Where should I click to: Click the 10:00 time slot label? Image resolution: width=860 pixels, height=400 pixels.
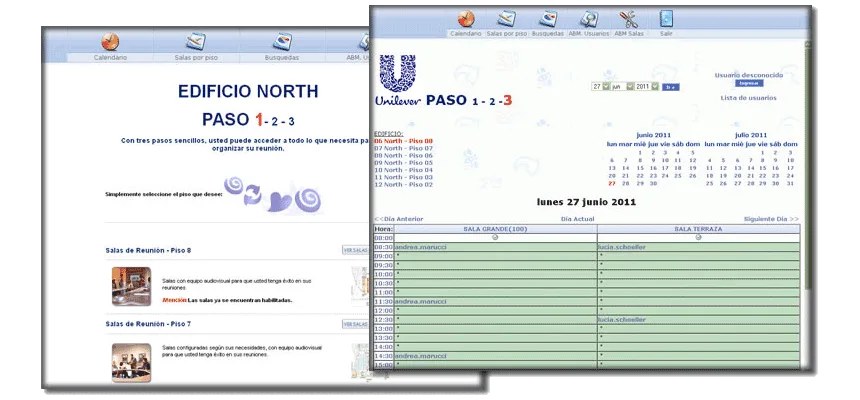[383, 274]
